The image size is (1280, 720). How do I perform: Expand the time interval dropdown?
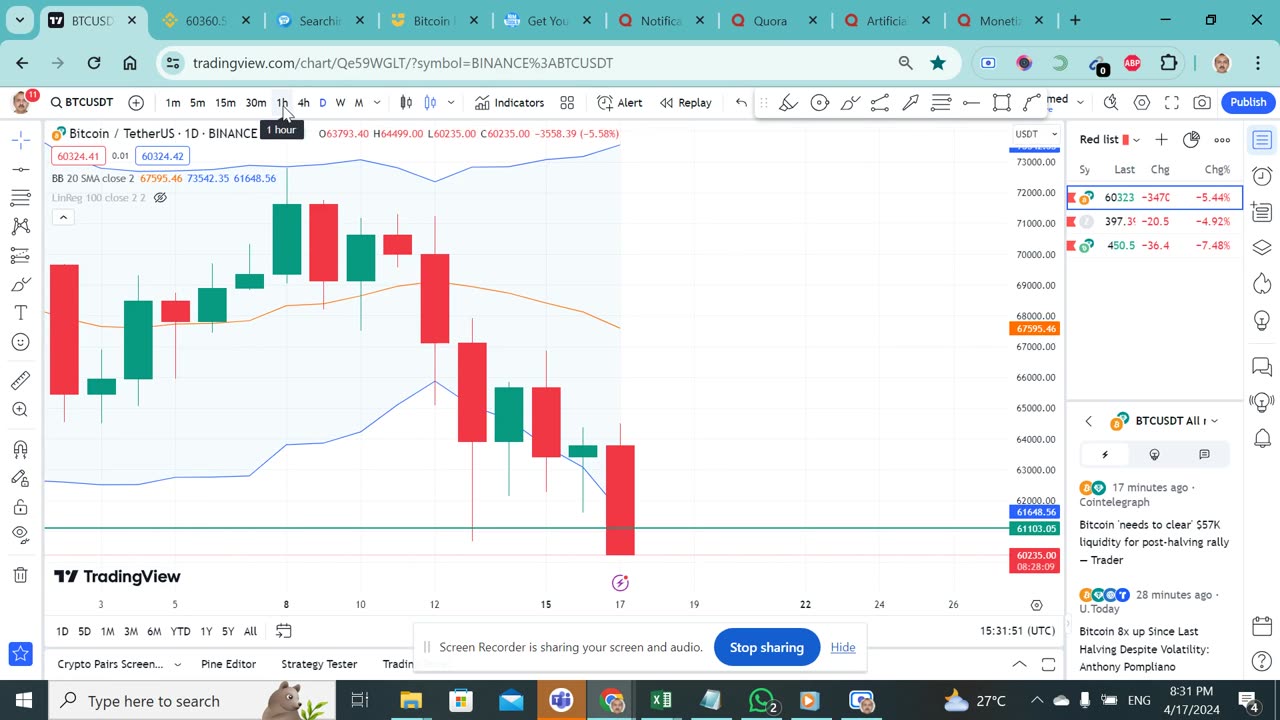click(377, 102)
